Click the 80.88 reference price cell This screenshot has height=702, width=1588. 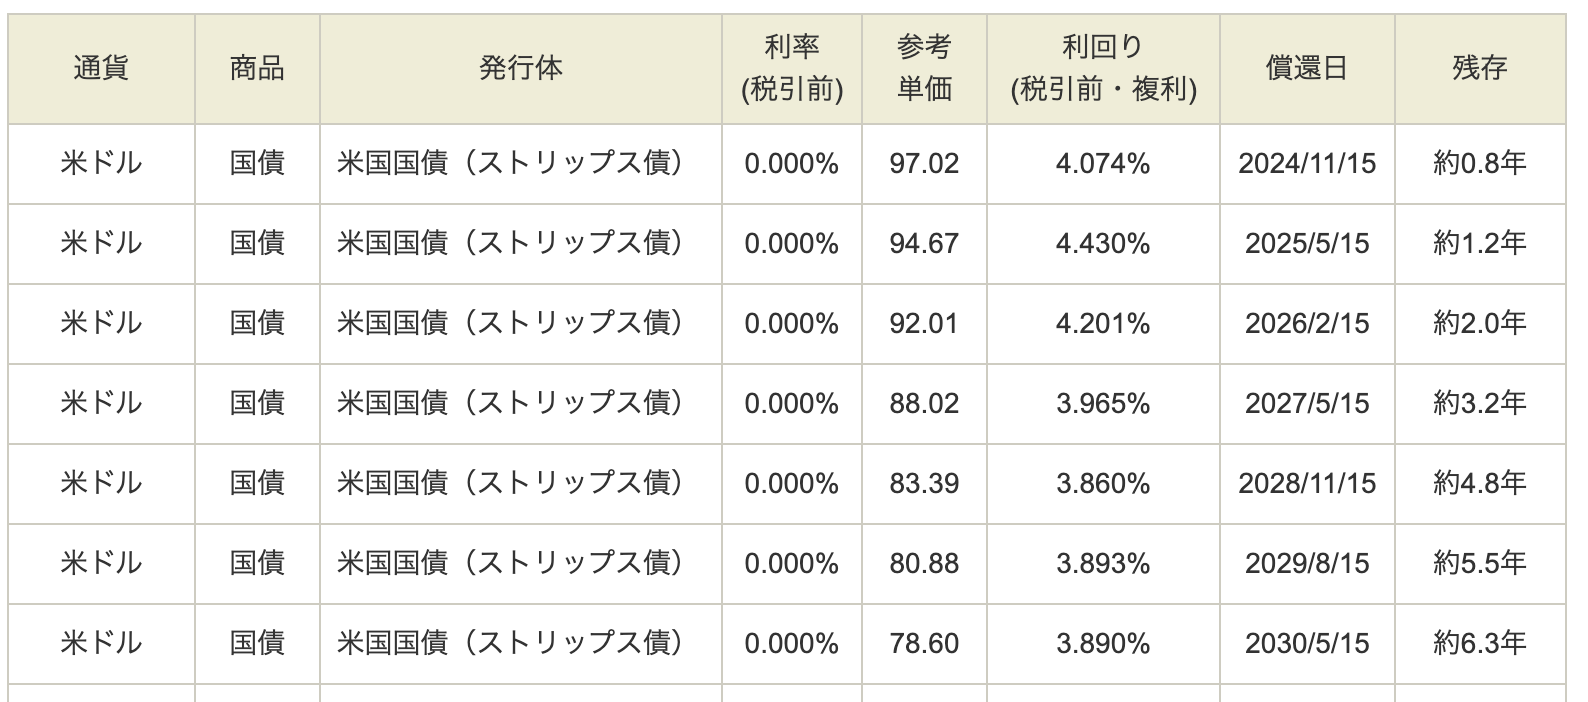(x=924, y=564)
